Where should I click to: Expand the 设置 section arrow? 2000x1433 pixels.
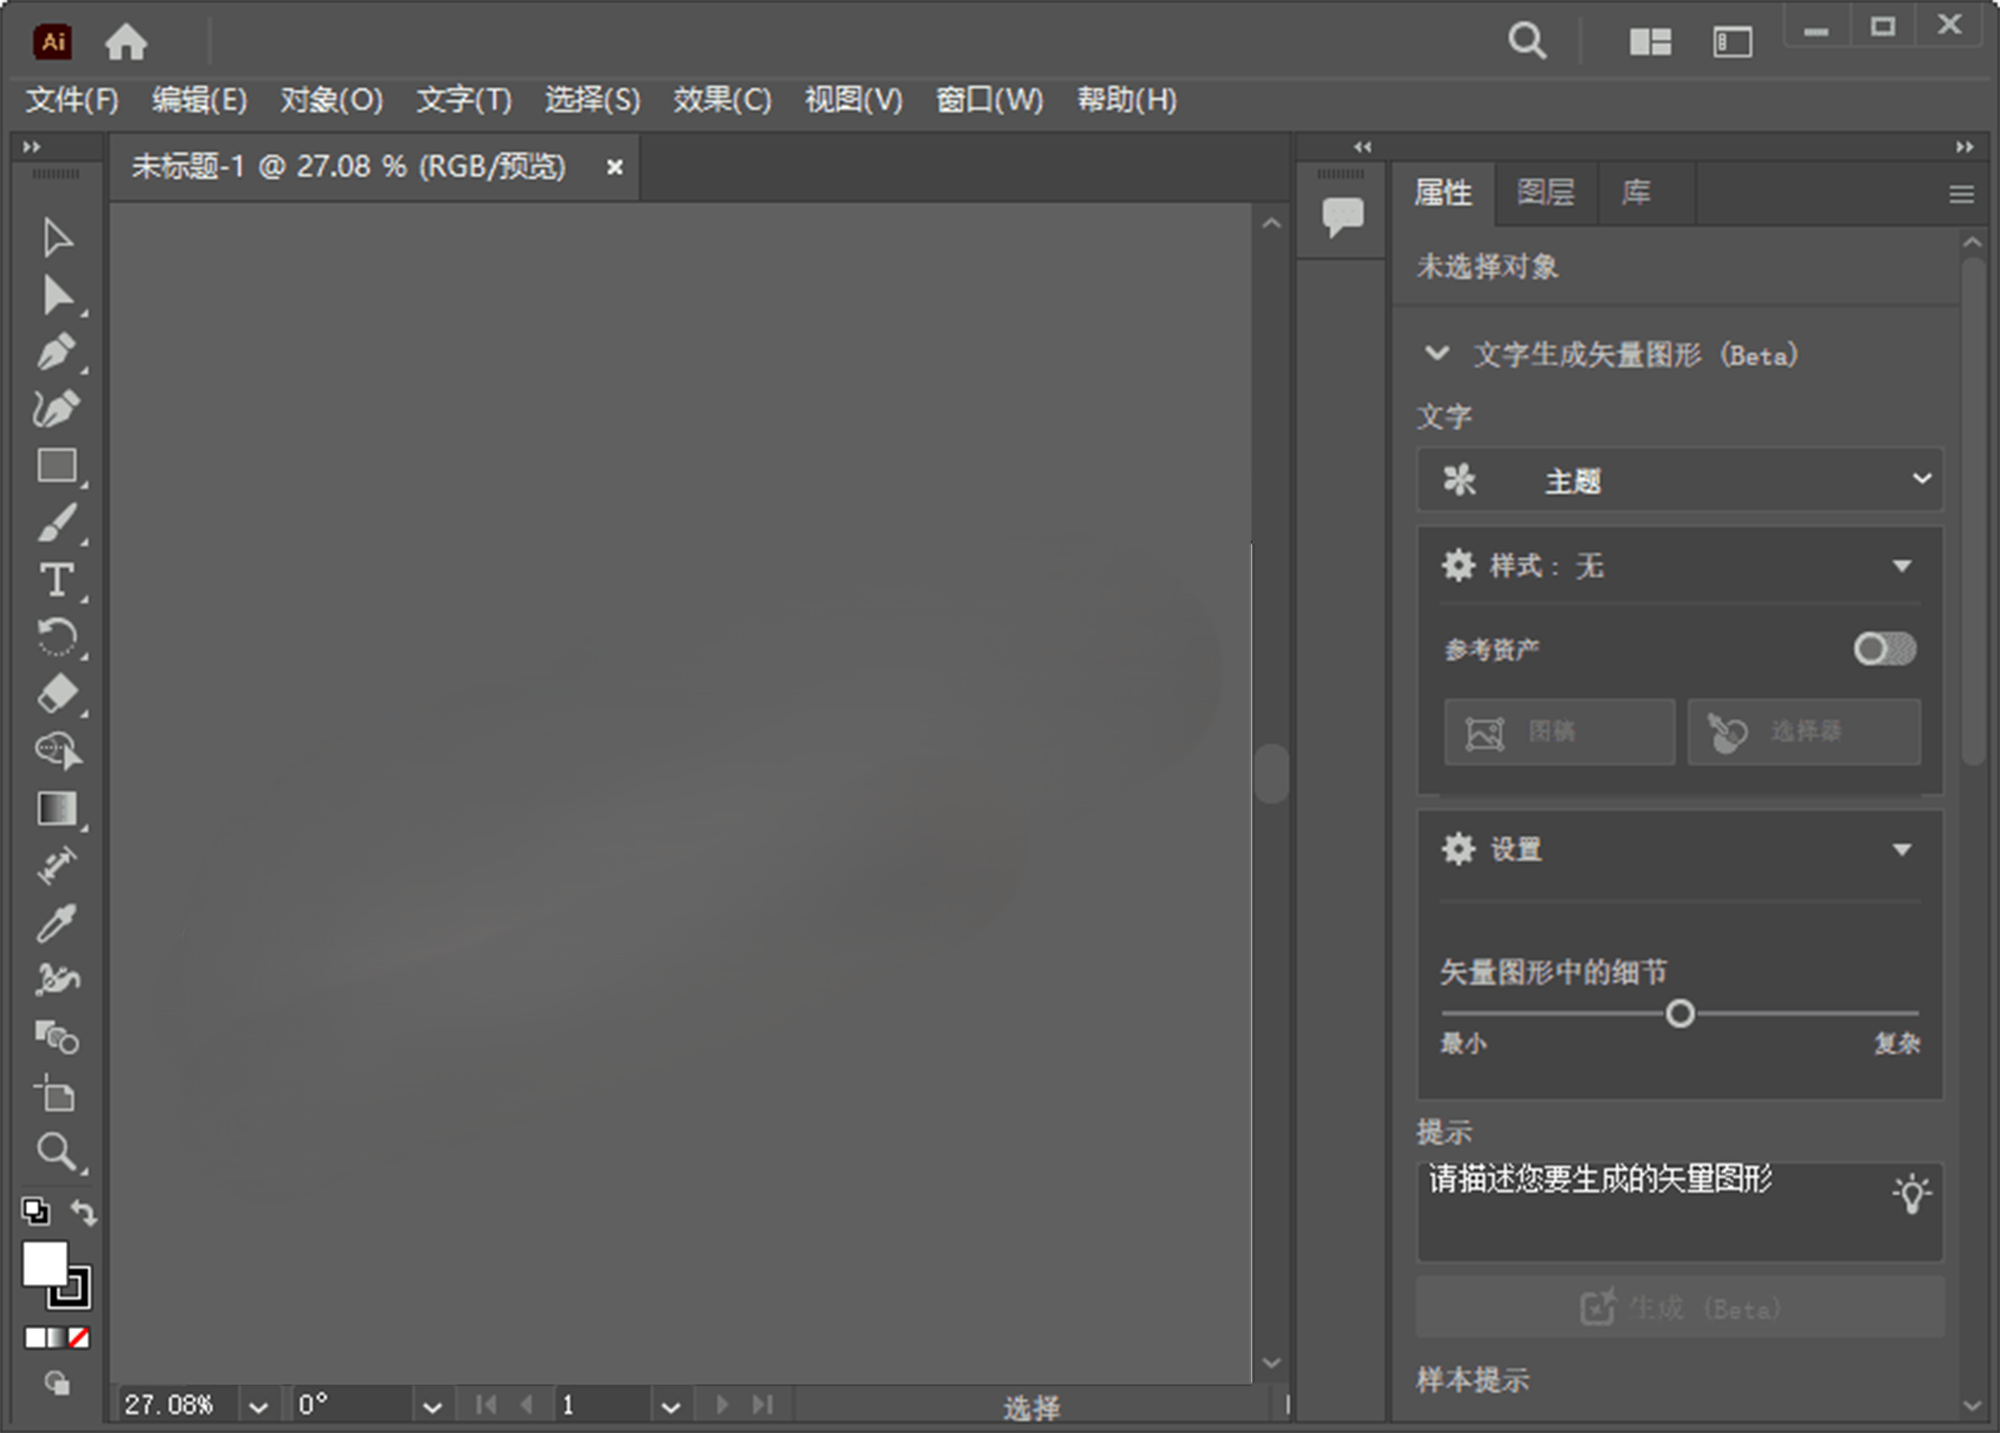click(1902, 850)
